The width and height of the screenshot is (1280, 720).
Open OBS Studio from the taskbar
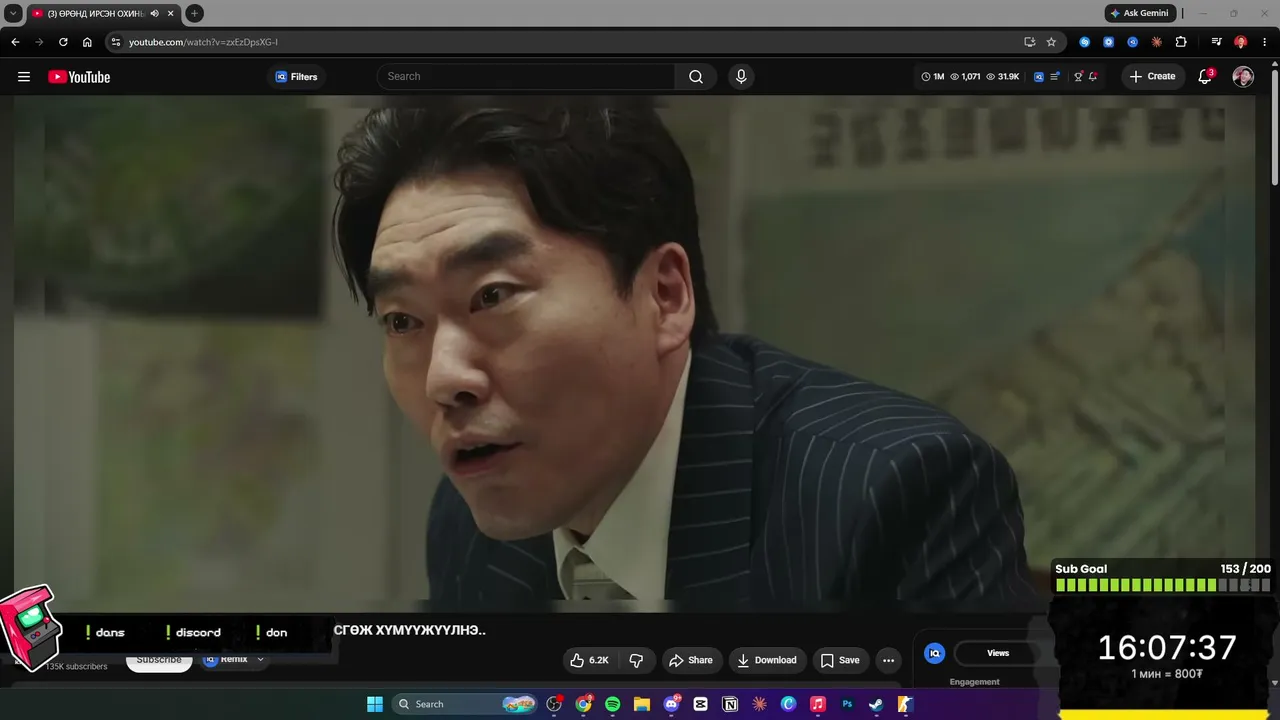(554, 704)
